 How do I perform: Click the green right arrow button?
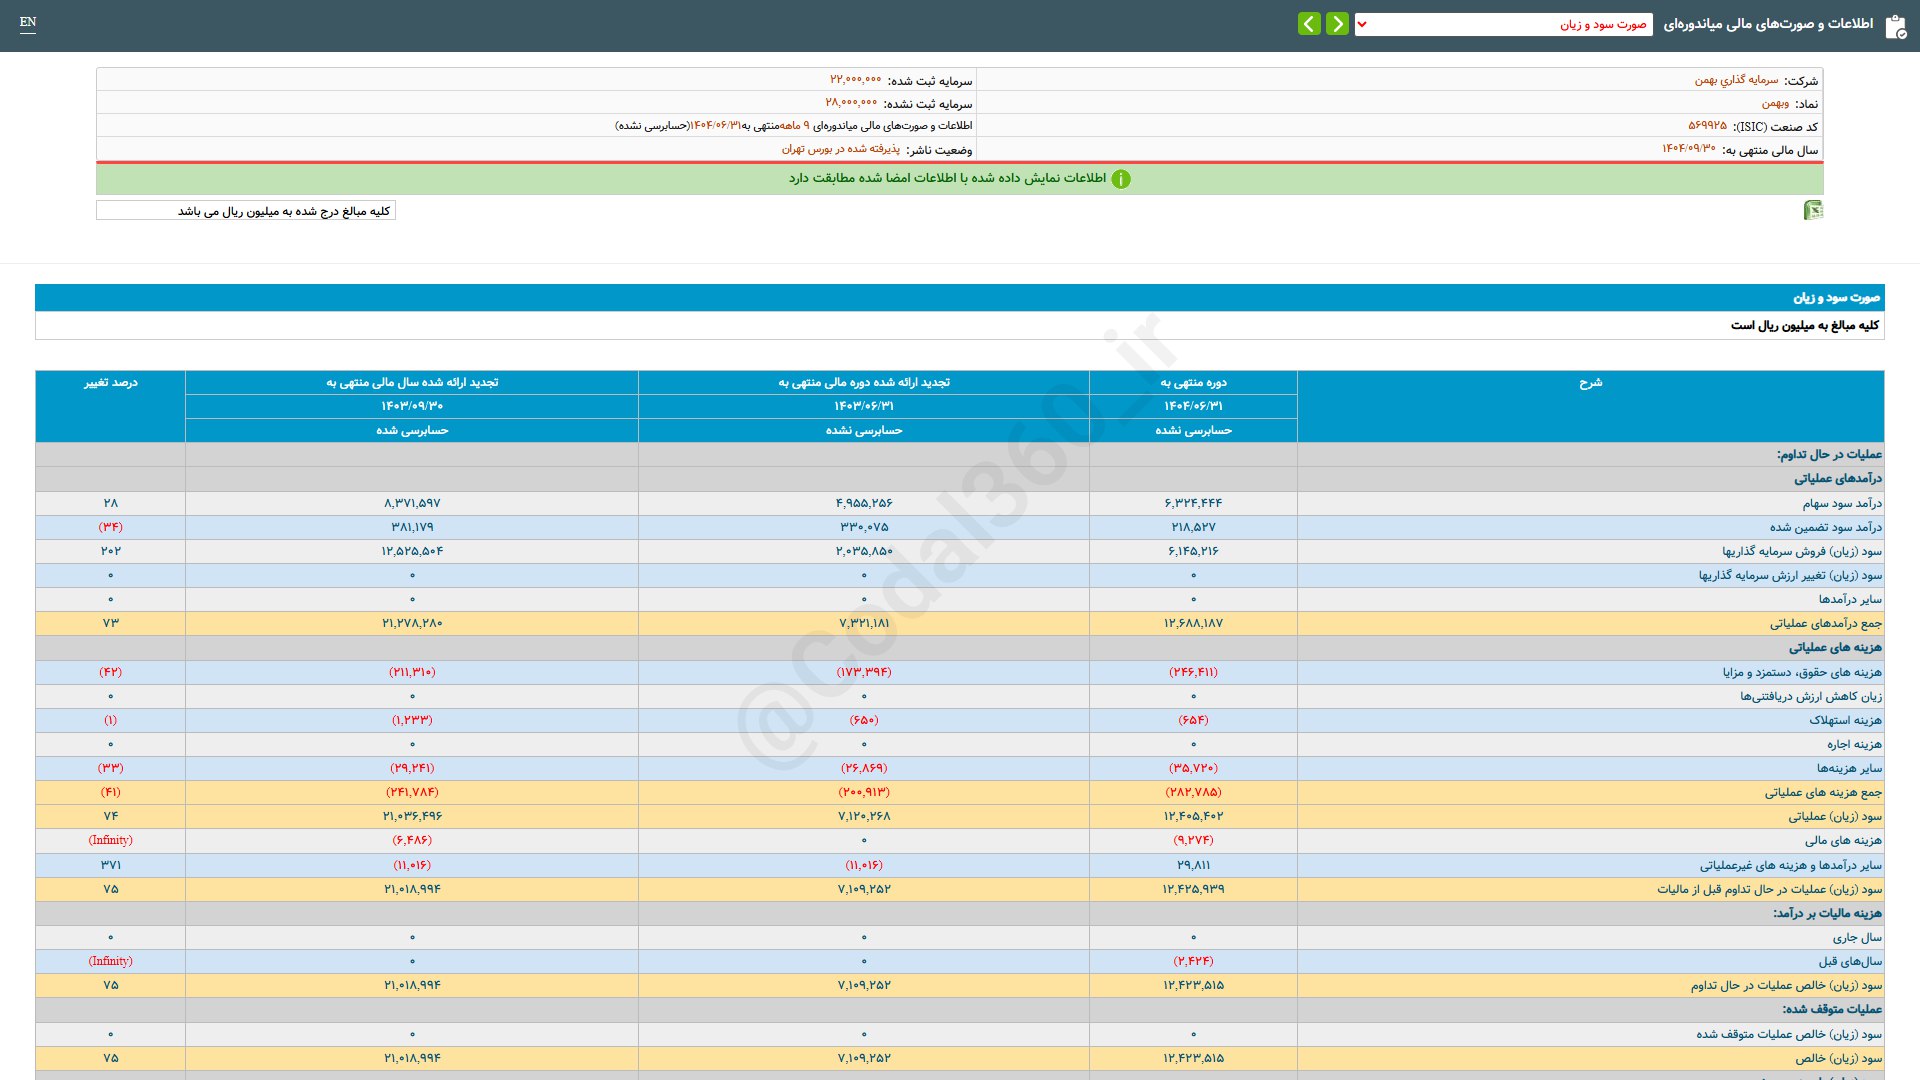[1337, 24]
